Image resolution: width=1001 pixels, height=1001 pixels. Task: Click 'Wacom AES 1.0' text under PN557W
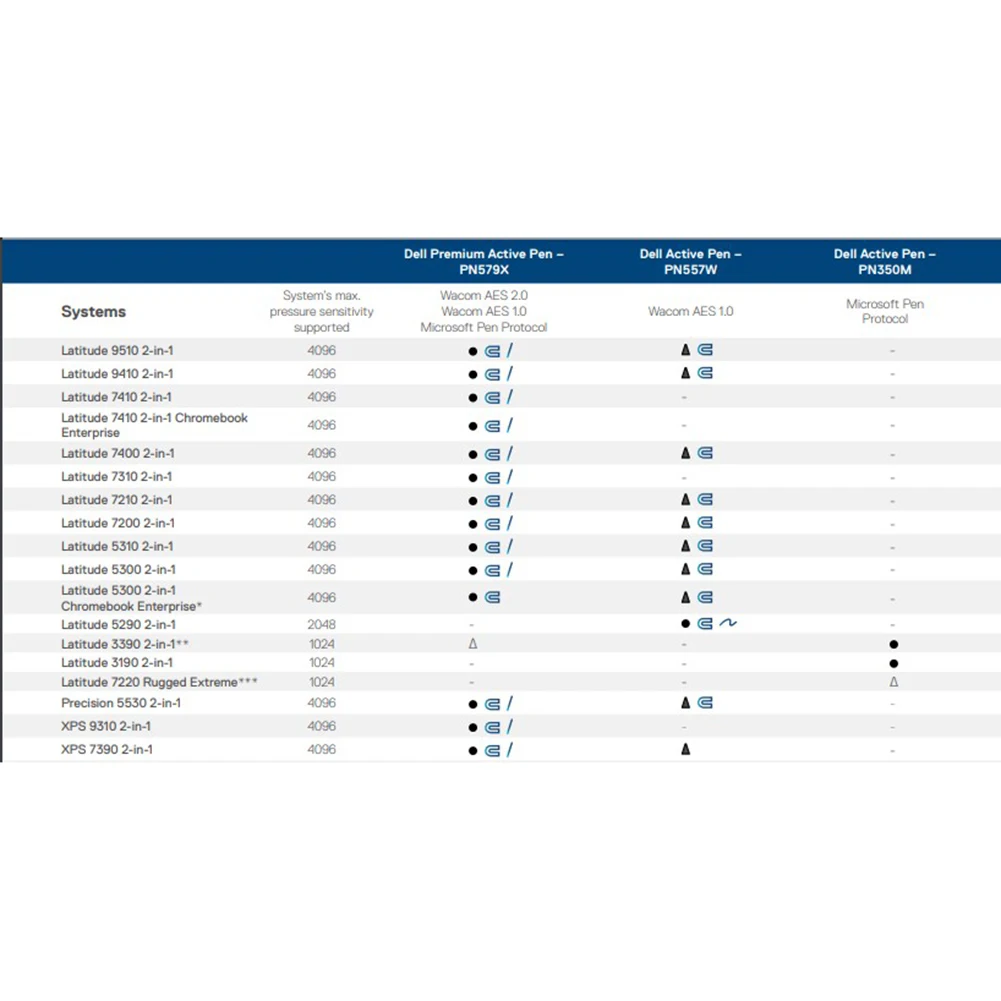[691, 312]
